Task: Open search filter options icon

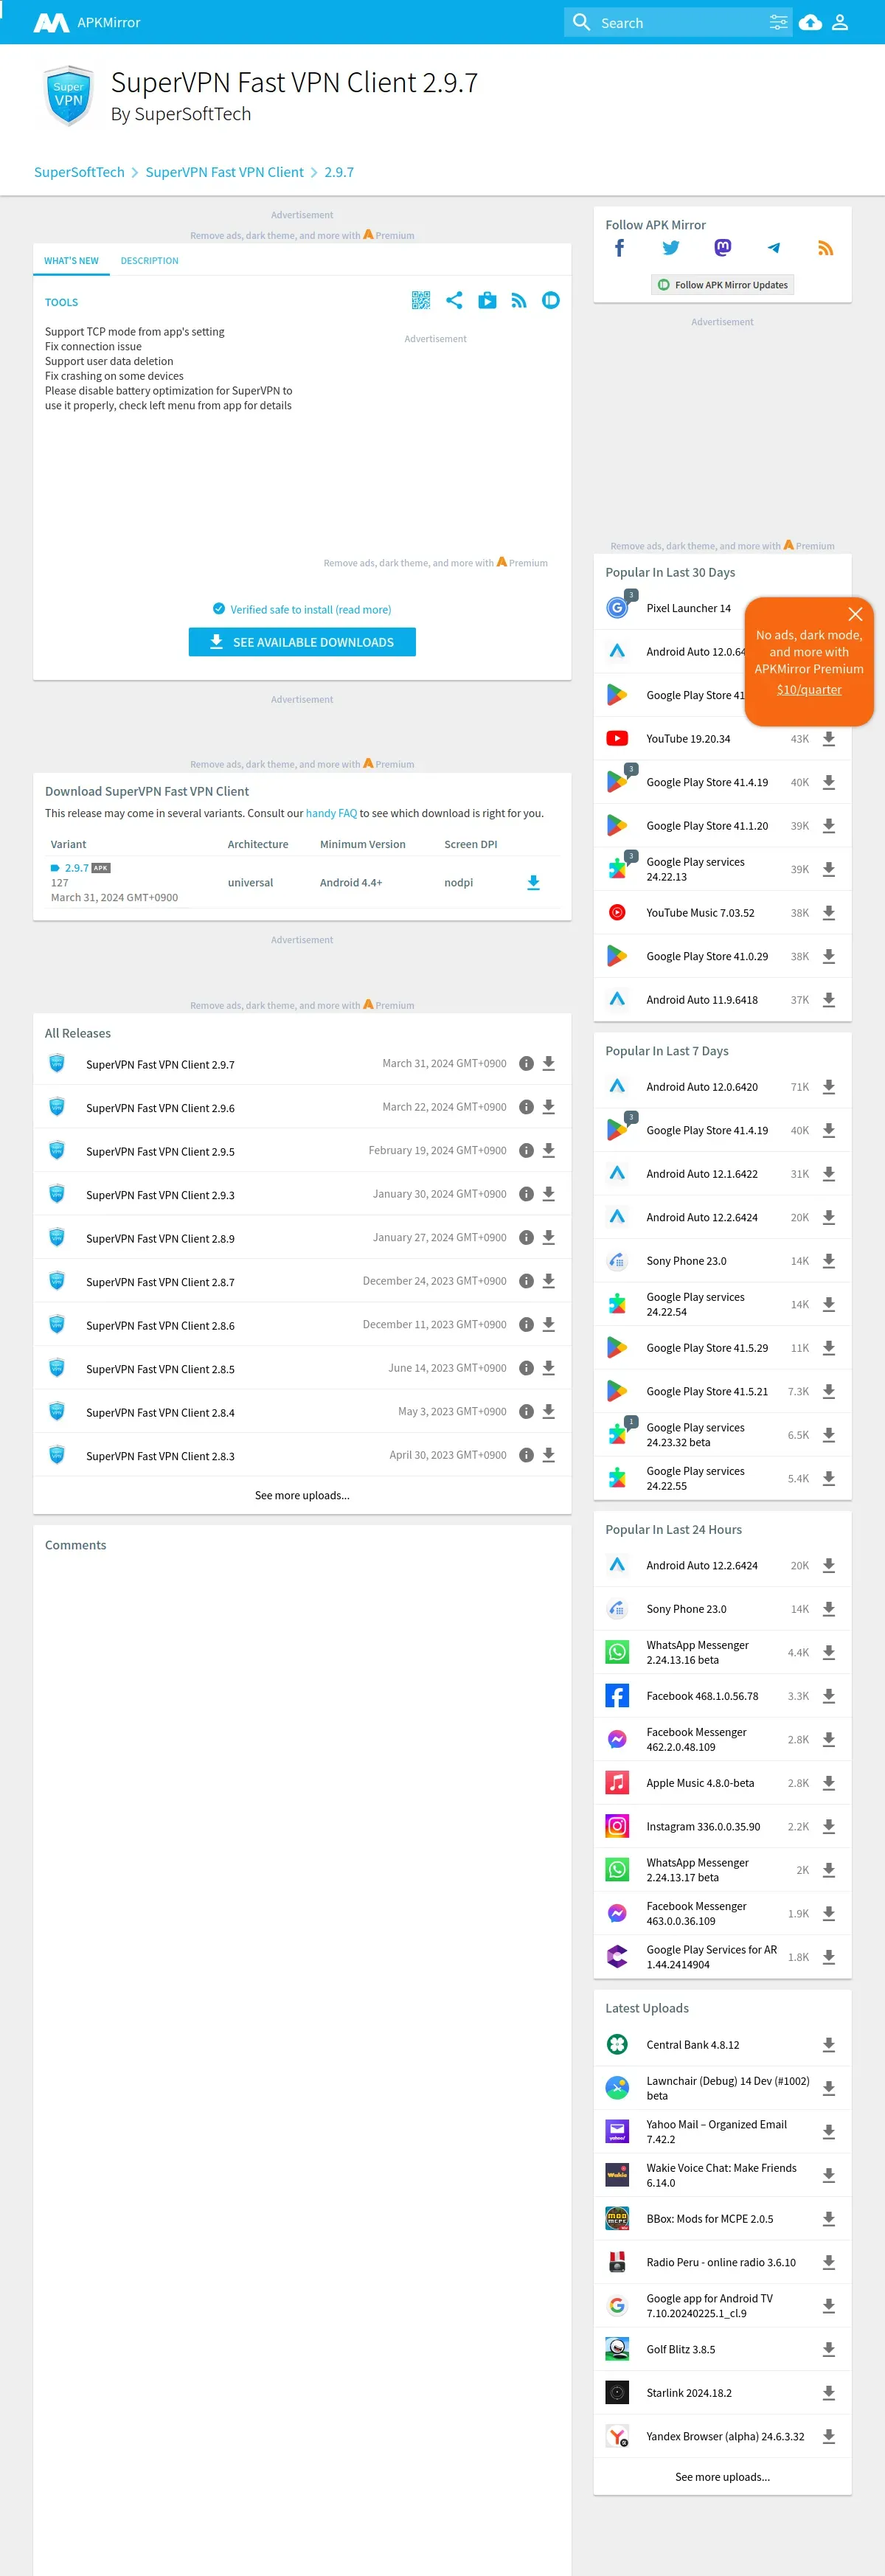Action: pyautogui.click(x=778, y=22)
